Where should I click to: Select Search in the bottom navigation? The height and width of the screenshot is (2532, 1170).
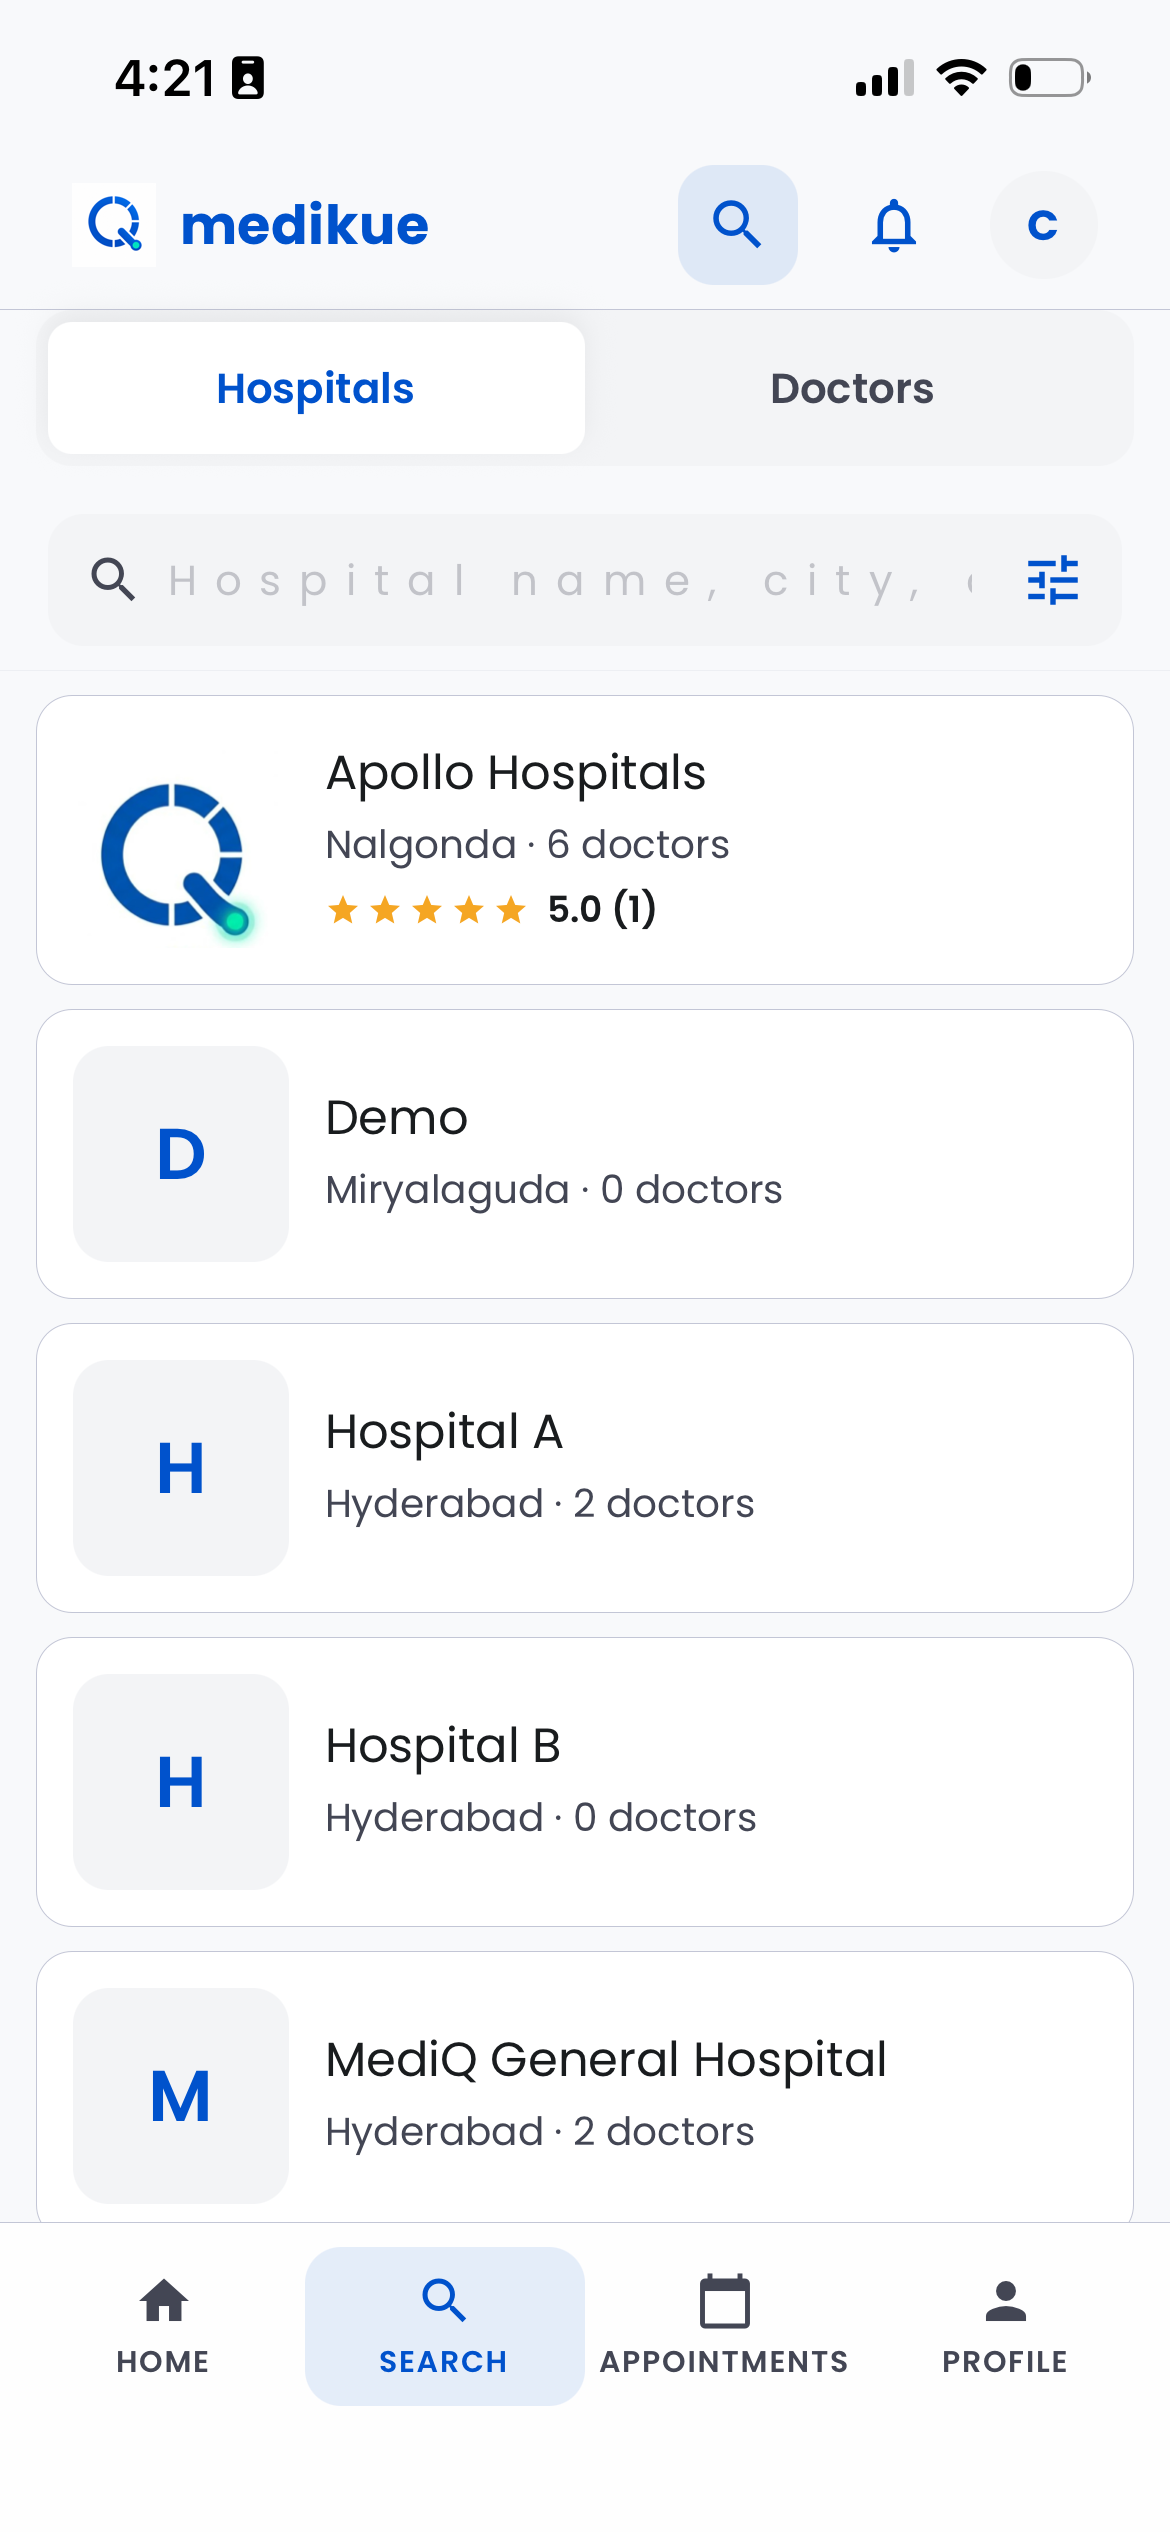pos(444,2326)
